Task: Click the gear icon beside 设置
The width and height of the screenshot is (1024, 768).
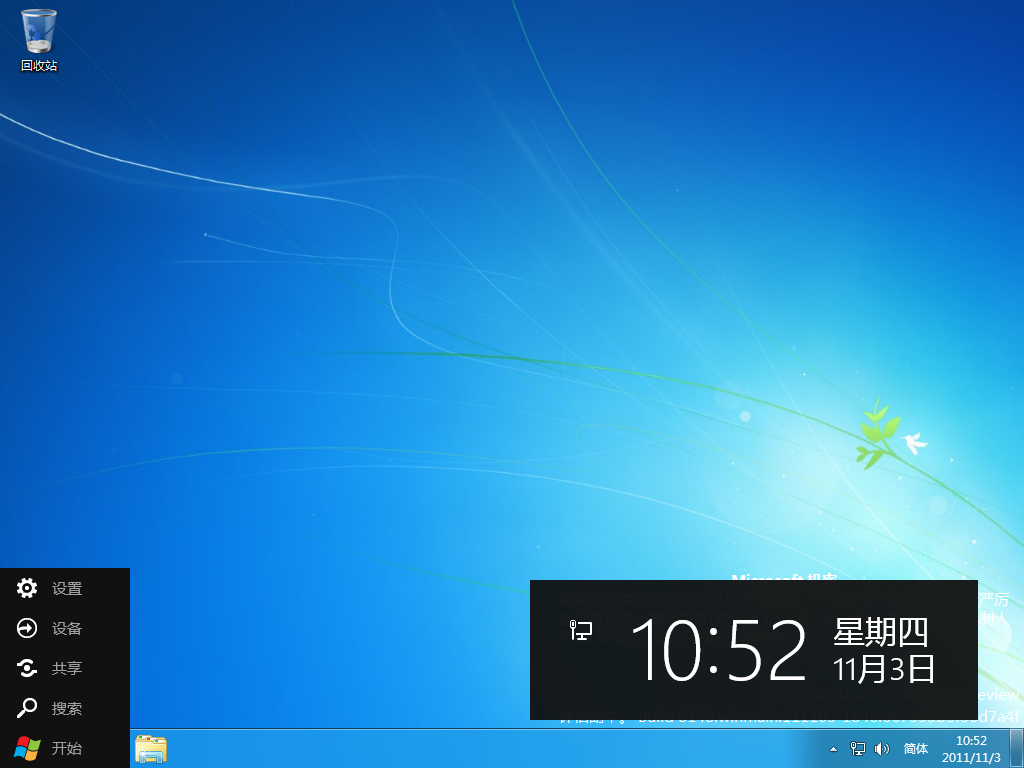Action: (27, 588)
